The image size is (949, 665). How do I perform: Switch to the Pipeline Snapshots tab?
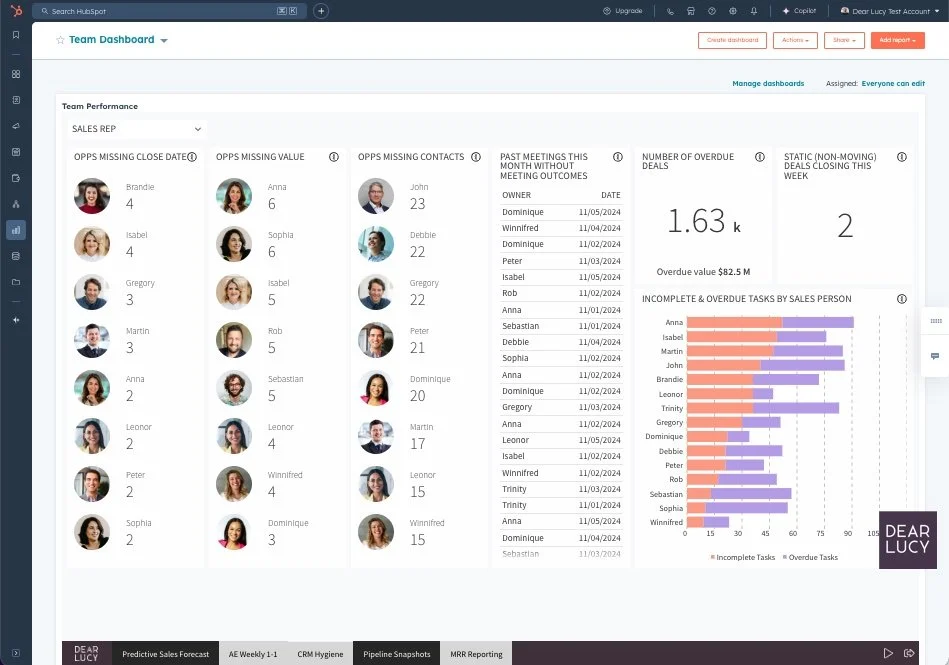click(396, 654)
